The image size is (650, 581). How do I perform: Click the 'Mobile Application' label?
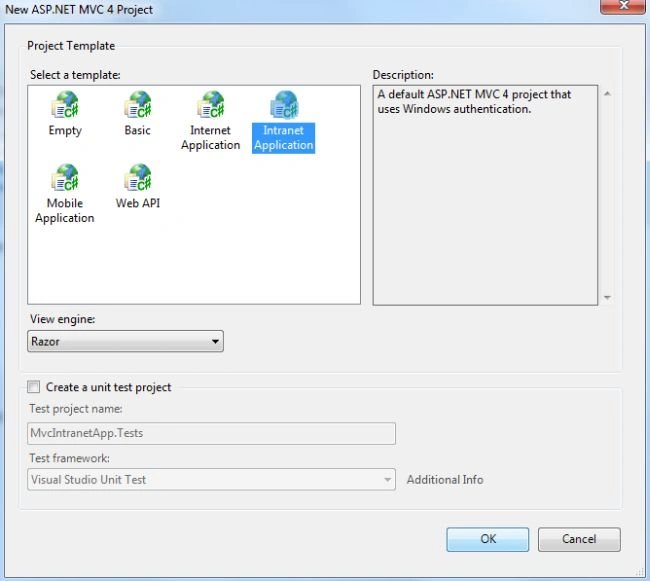[65, 211]
